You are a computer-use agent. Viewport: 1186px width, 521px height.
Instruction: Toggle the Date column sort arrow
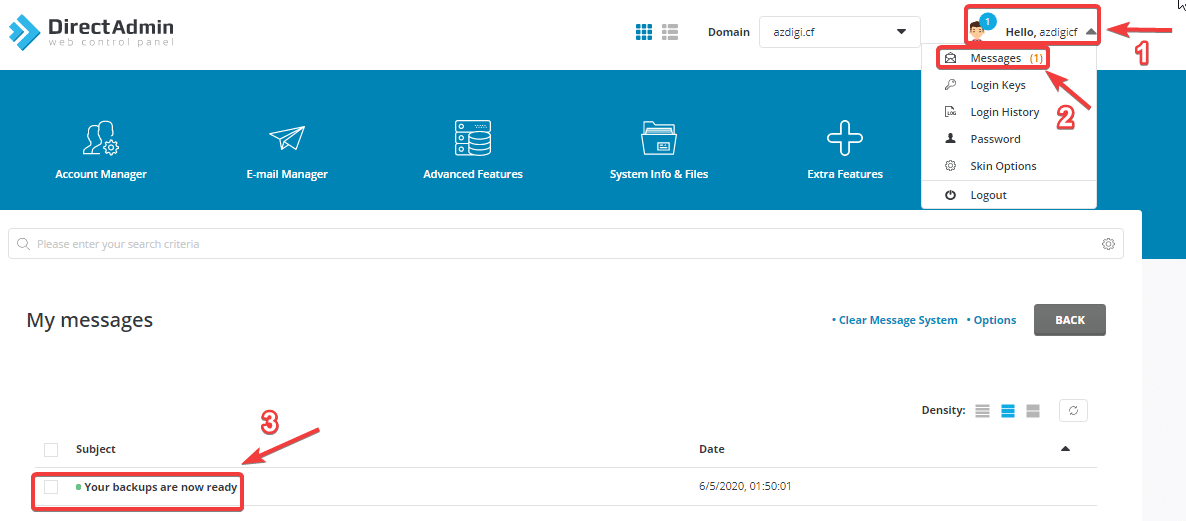1065,449
